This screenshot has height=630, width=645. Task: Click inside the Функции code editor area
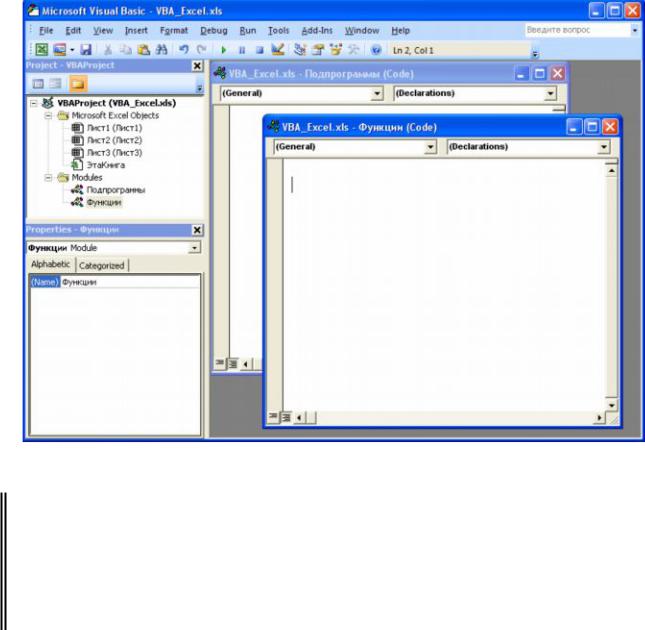[444, 286]
